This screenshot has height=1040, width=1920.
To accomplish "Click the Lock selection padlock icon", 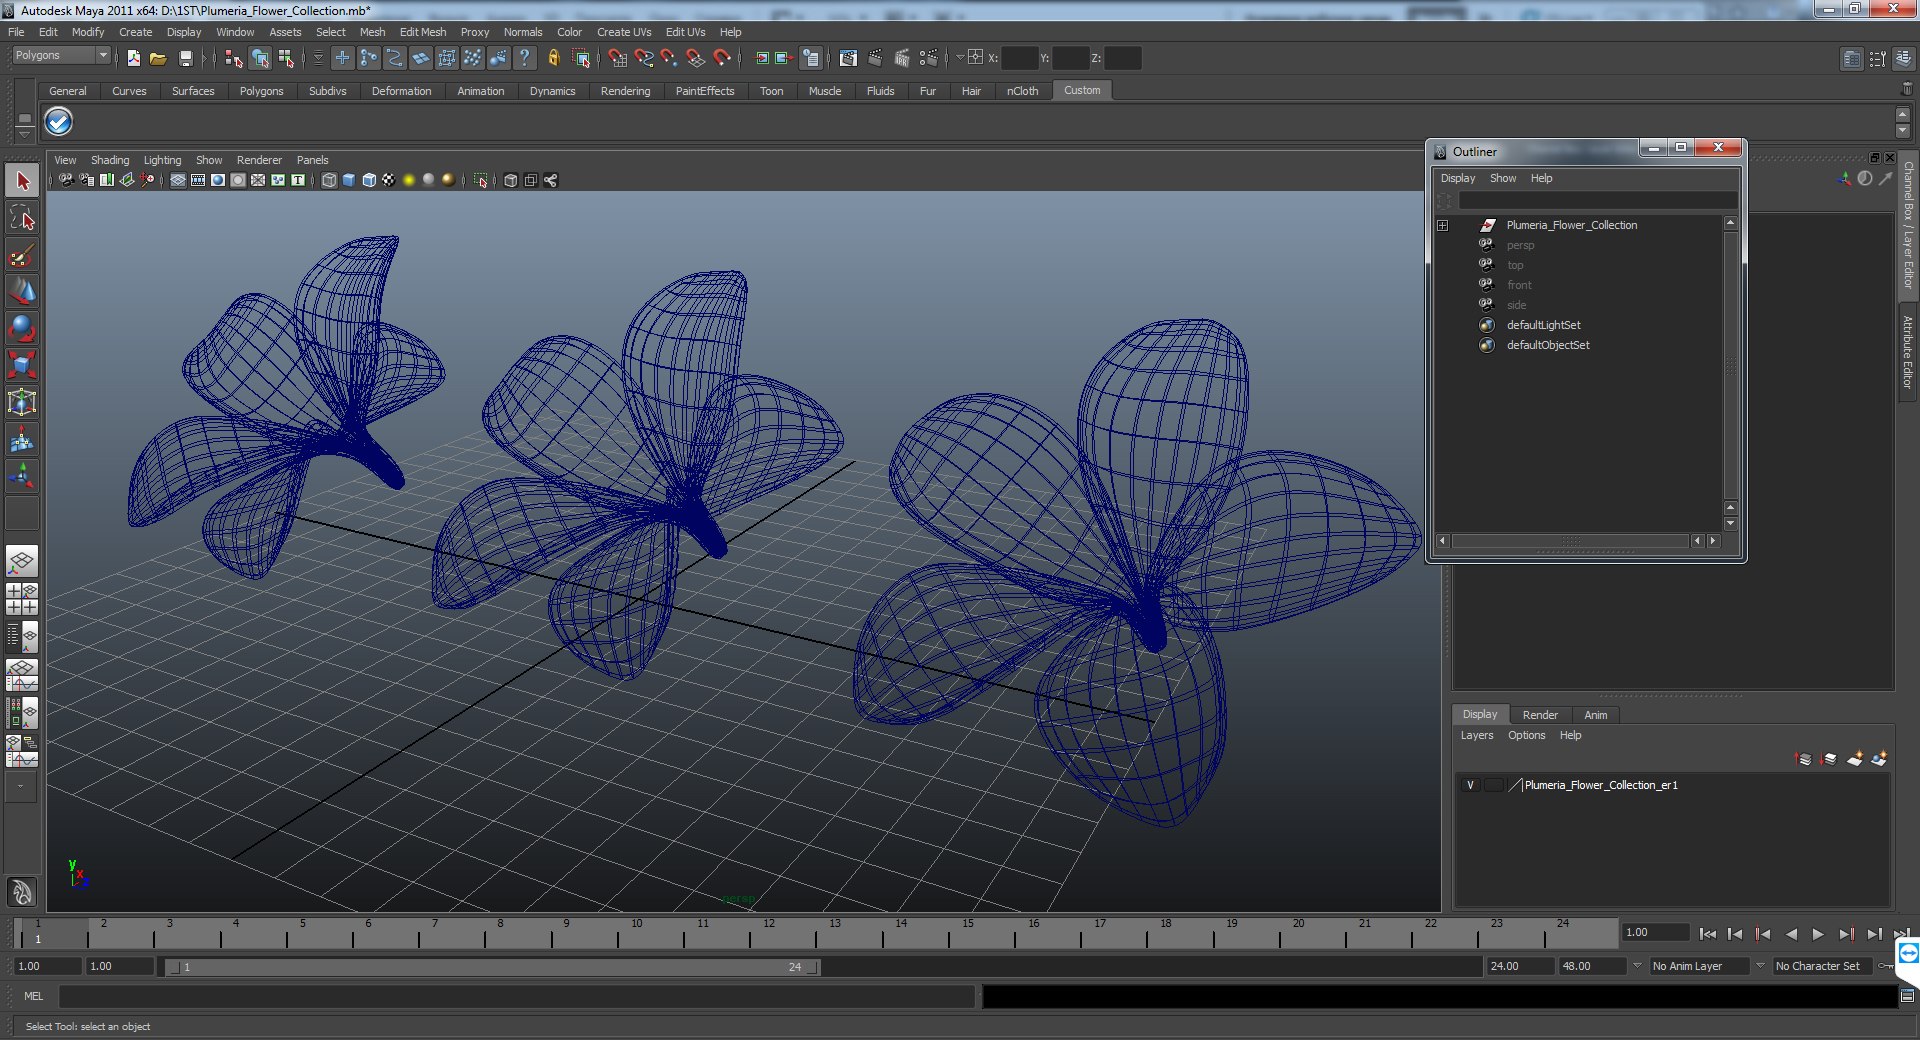I will (553, 58).
